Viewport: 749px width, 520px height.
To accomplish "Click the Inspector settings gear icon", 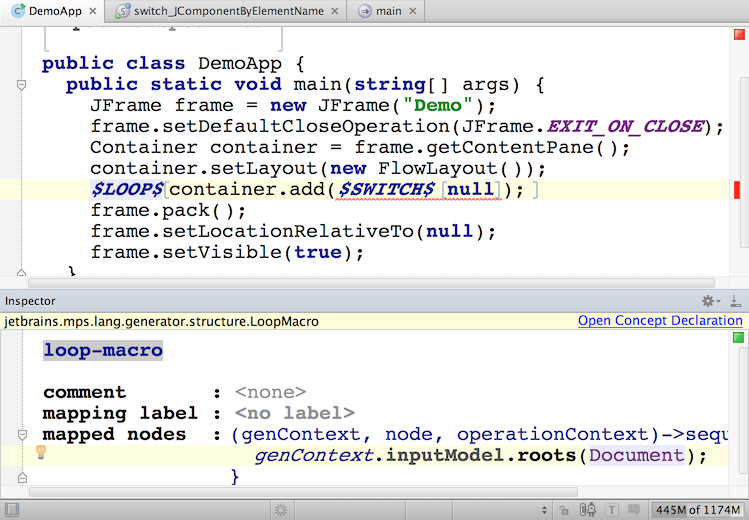I will coord(709,301).
